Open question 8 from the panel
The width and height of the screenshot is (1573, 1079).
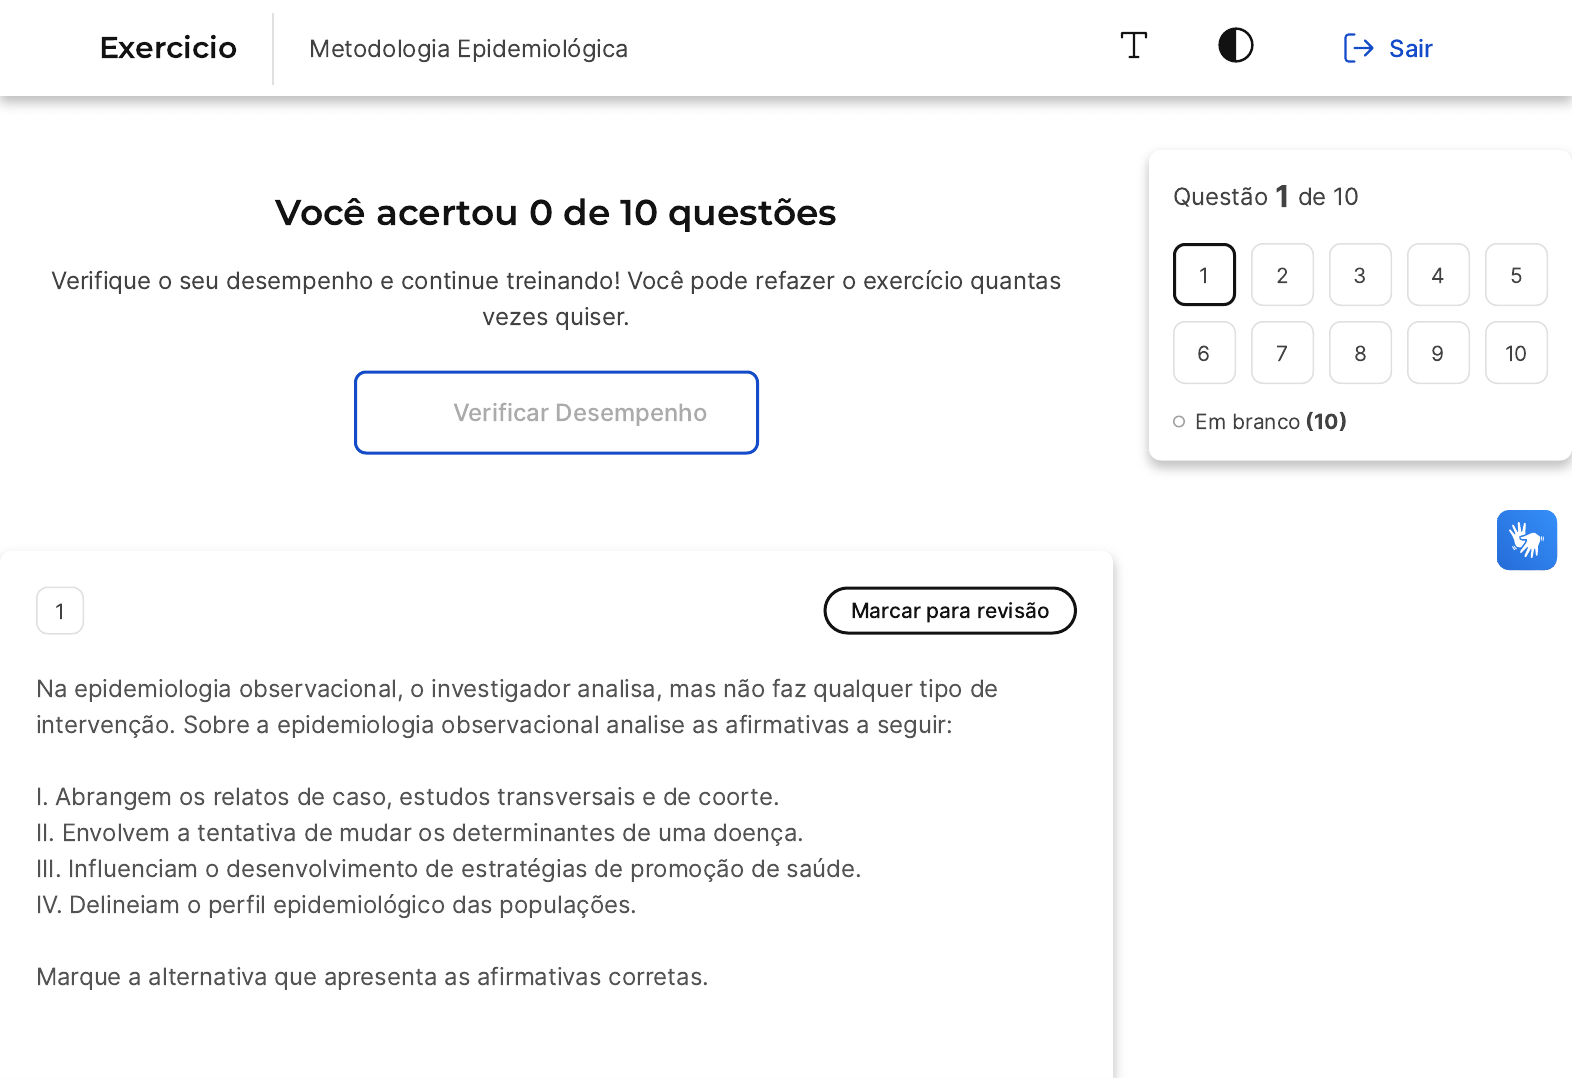1360,353
